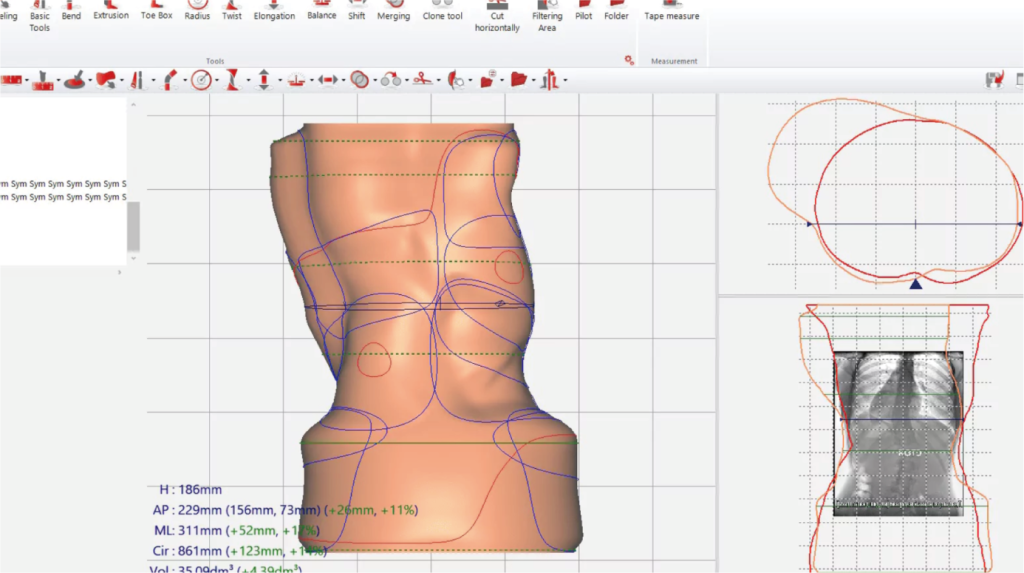Activate the Toe Box tool

(157, 11)
